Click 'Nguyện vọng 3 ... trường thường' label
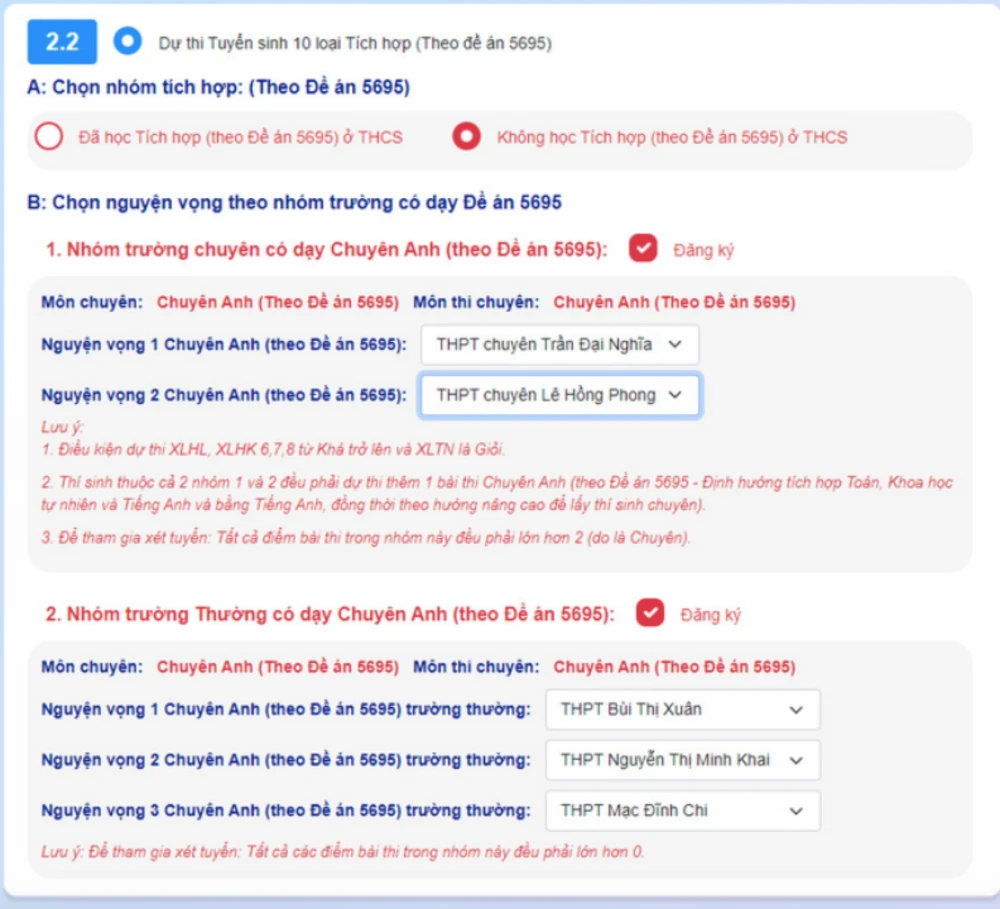This screenshot has width=1000, height=909. pyautogui.click(x=286, y=810)
